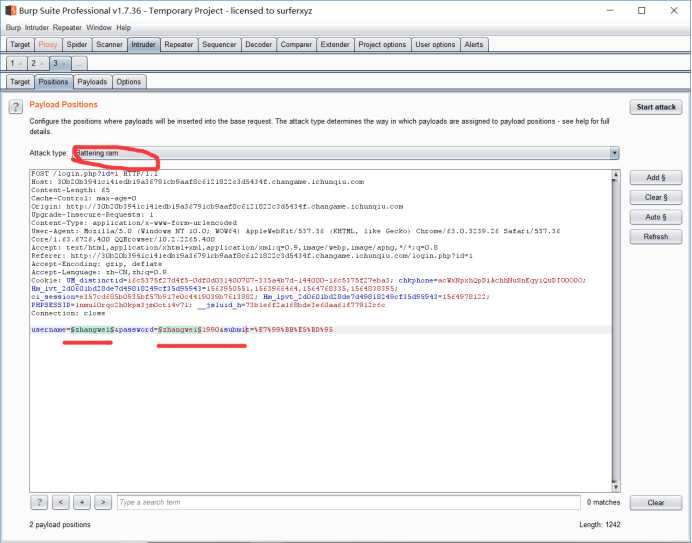
Task: Open the Burp menu
Action: click(13, 27)
